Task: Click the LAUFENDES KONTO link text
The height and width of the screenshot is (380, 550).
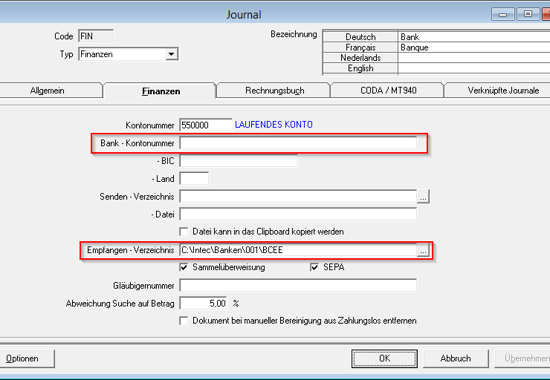Action: 274,125
